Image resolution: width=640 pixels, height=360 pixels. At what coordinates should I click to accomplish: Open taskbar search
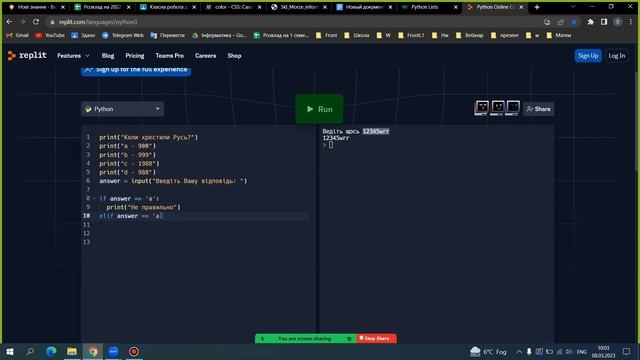tap(30, 351)
